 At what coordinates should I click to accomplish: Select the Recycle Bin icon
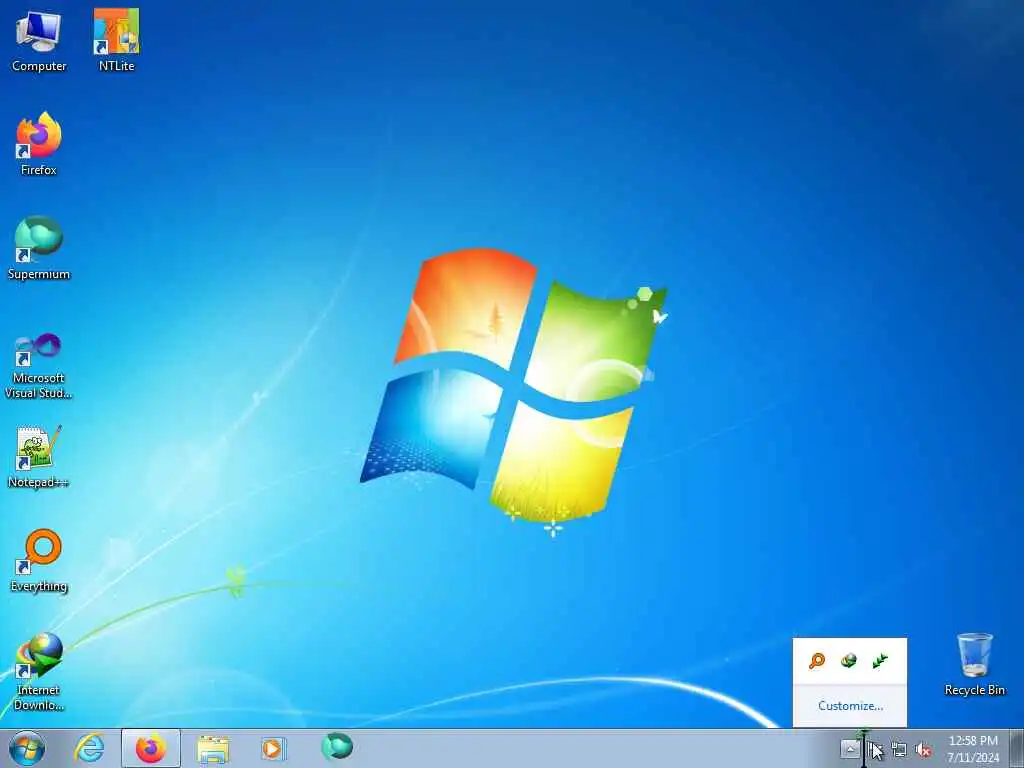pos(974,664)
